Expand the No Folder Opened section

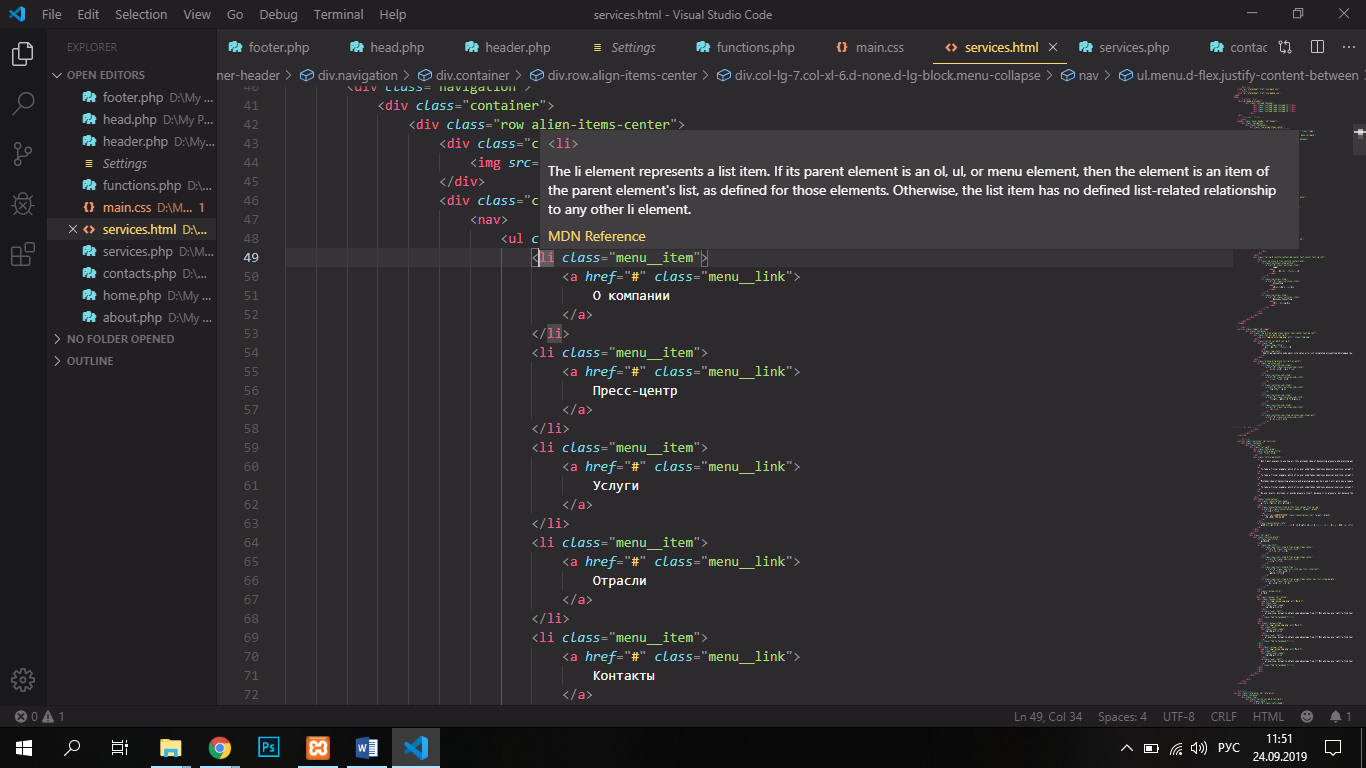click(x=120, y=339)
